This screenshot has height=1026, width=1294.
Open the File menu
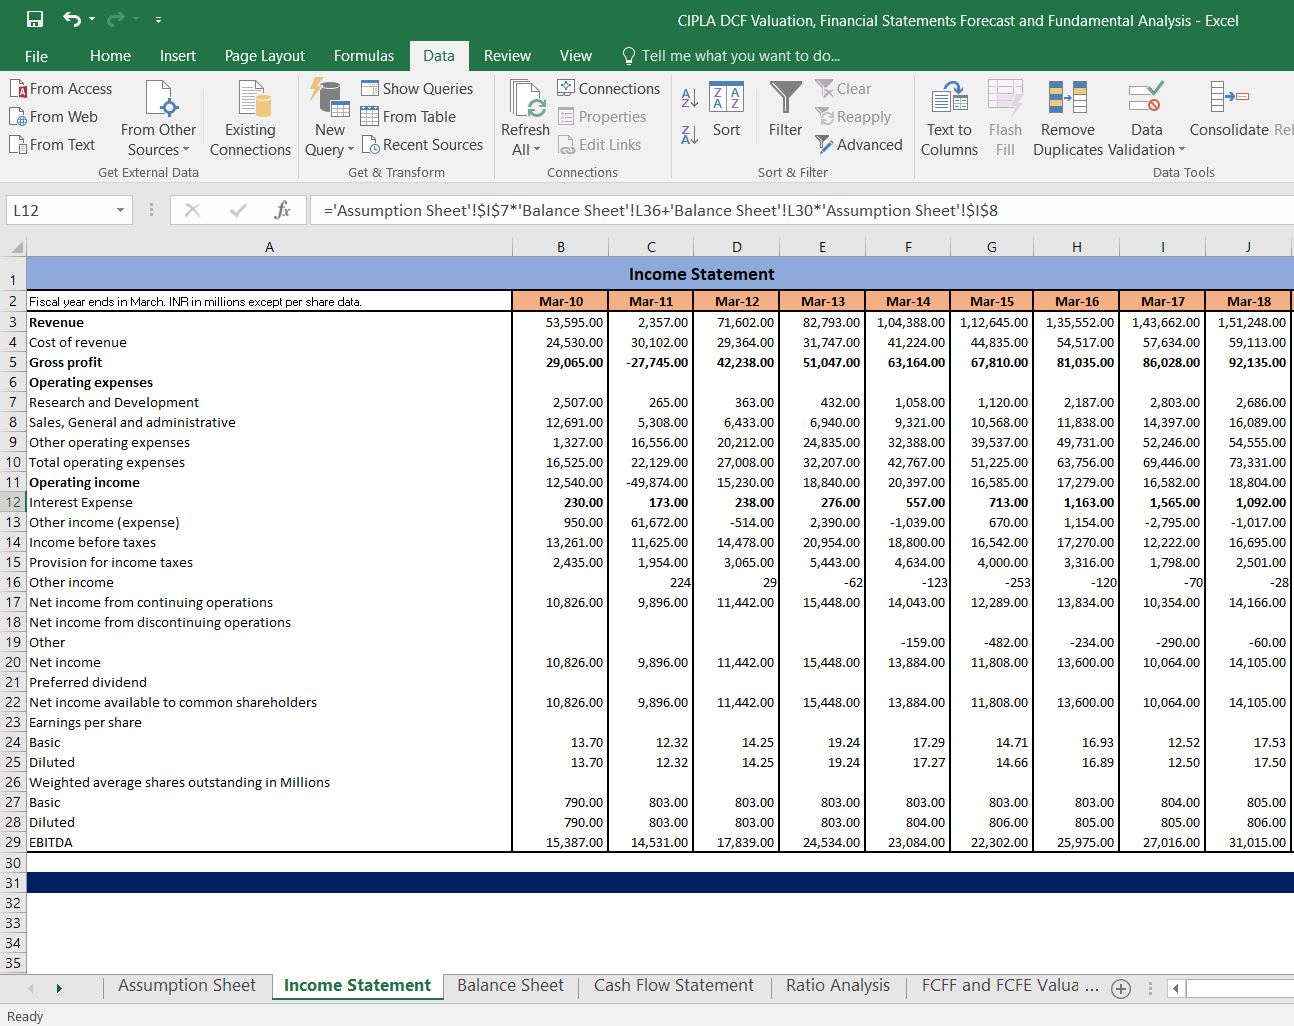(36, 56)
